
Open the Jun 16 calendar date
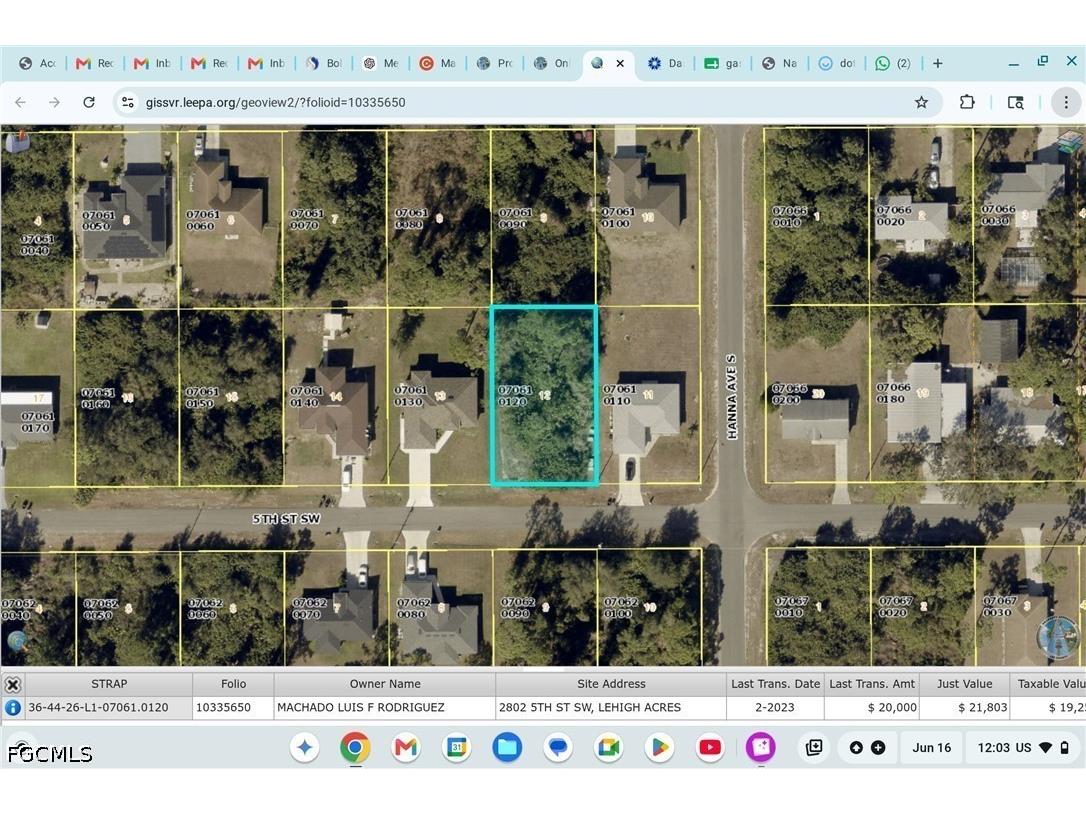[932, 747]
